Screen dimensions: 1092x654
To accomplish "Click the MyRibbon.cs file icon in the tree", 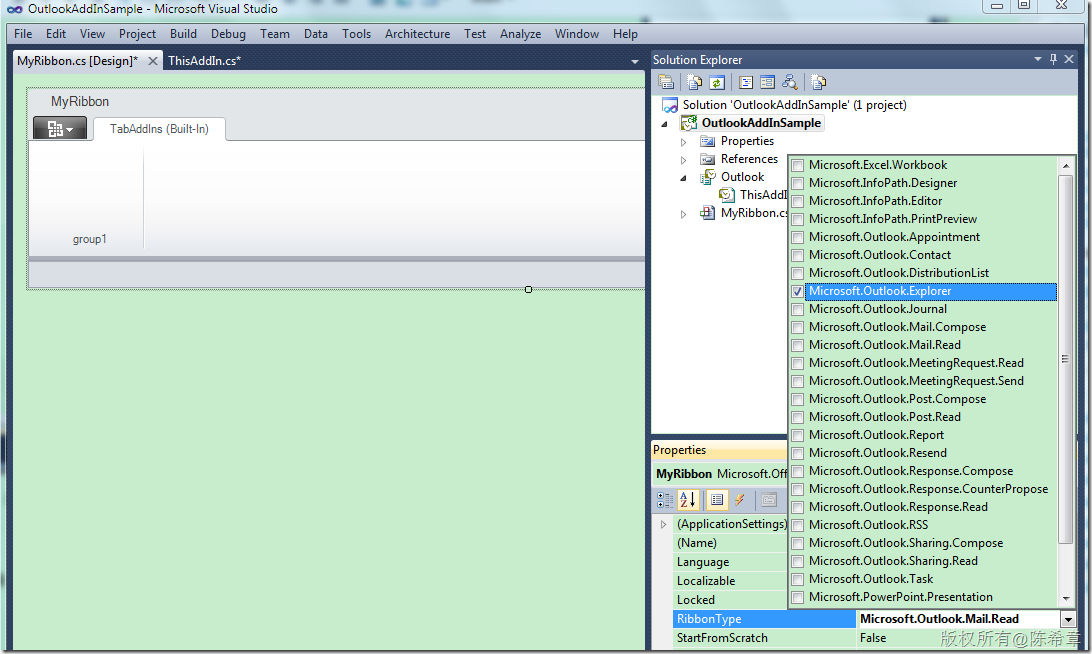I will pyautogui.click(x=708, y=213).
